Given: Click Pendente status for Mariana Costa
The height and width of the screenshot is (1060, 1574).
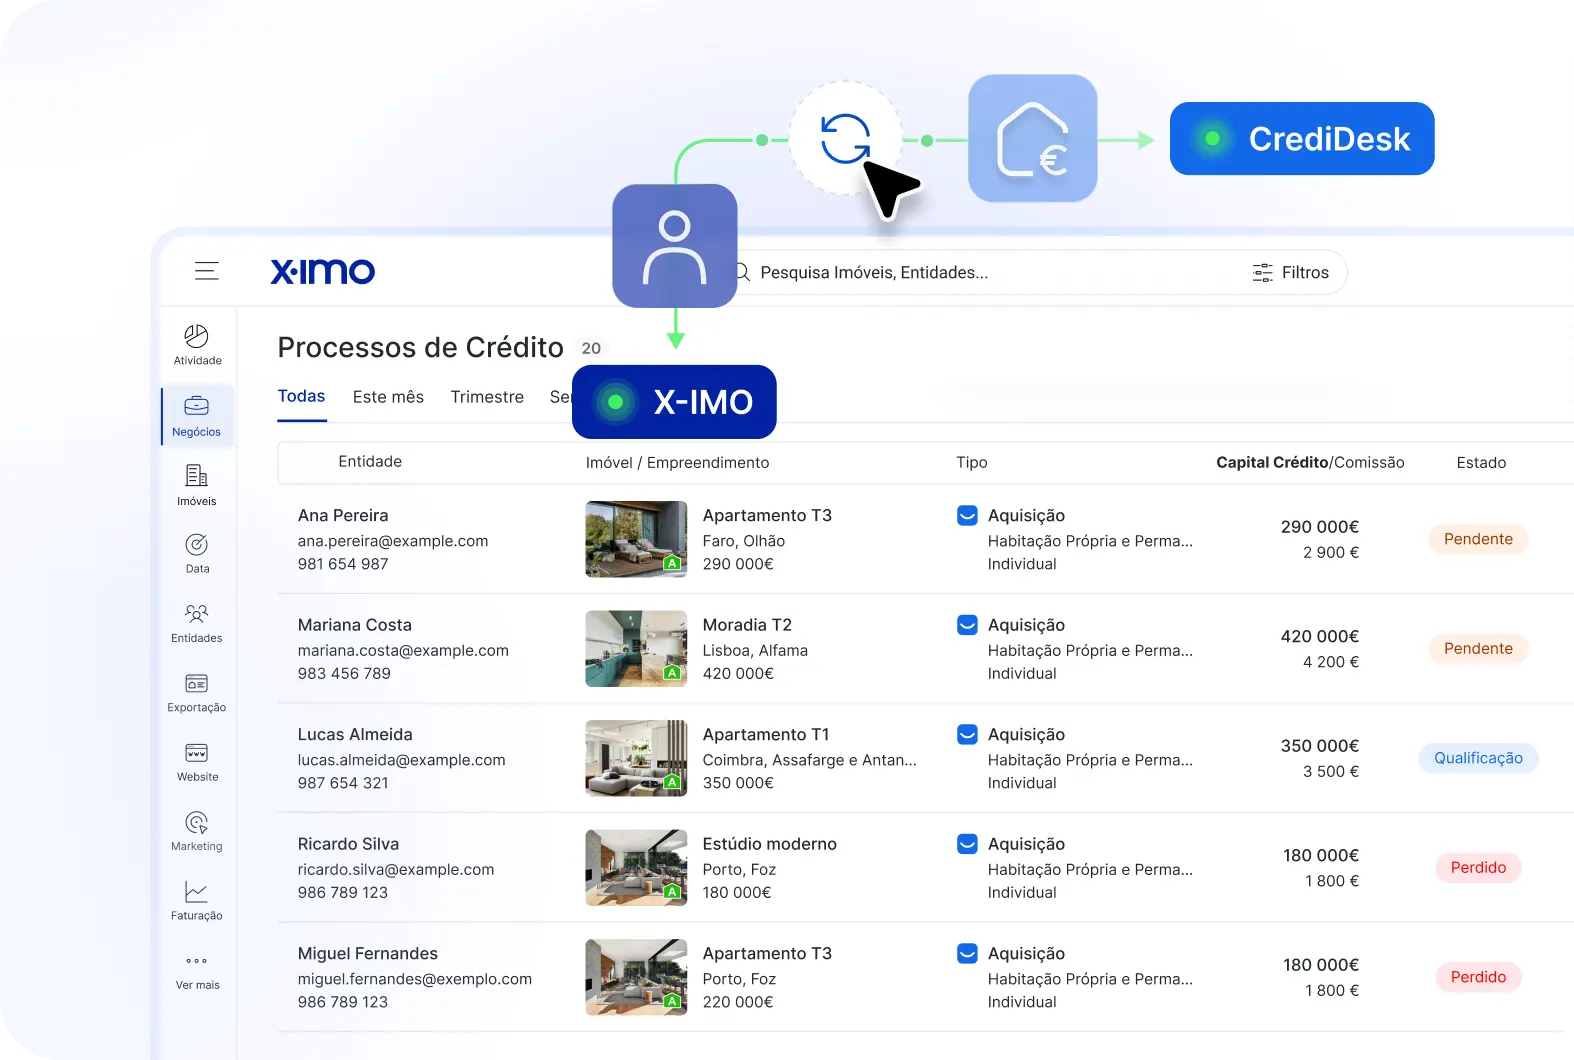Looking at the screenshot, I should tap(1478, 648).
